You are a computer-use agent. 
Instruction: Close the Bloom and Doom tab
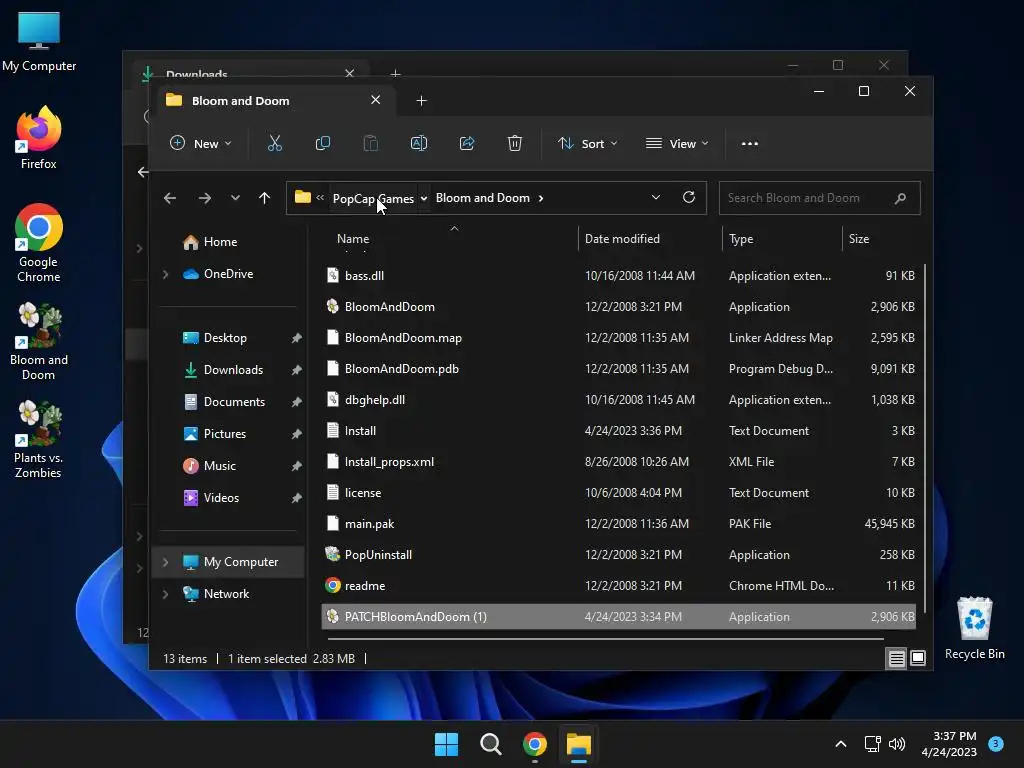pos(376,100)
